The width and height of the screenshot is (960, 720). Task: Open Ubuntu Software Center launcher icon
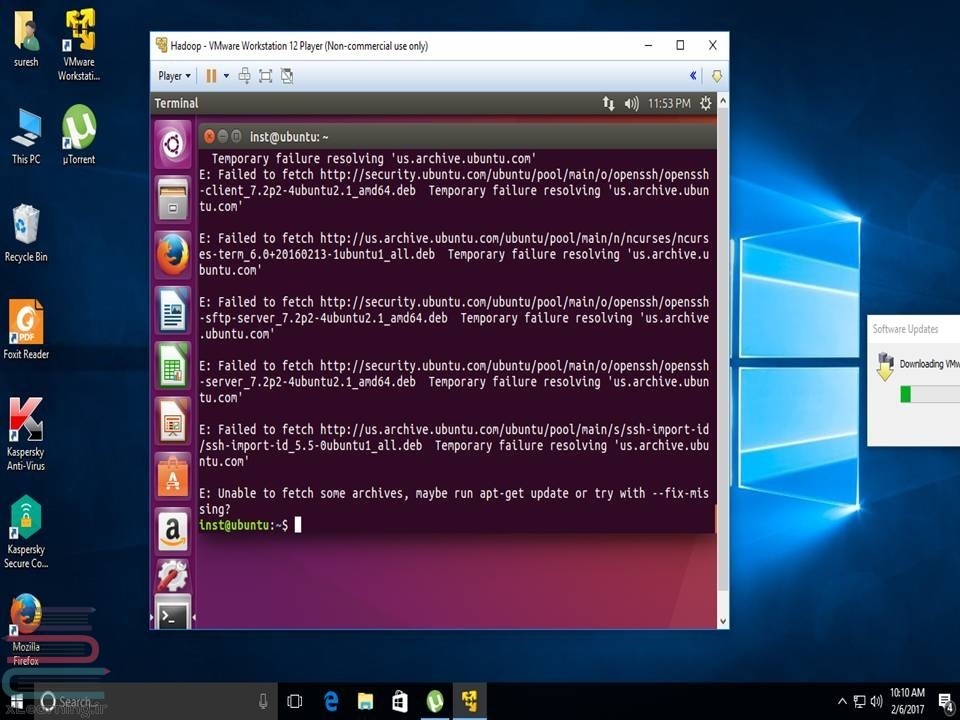pos(172,476)
